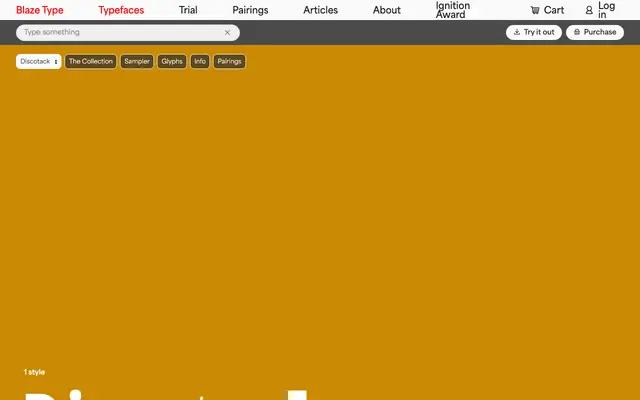The width and height of the screenshot is (640, 400).
Task: Click the Log in link
Action: (x=600, y=10)
